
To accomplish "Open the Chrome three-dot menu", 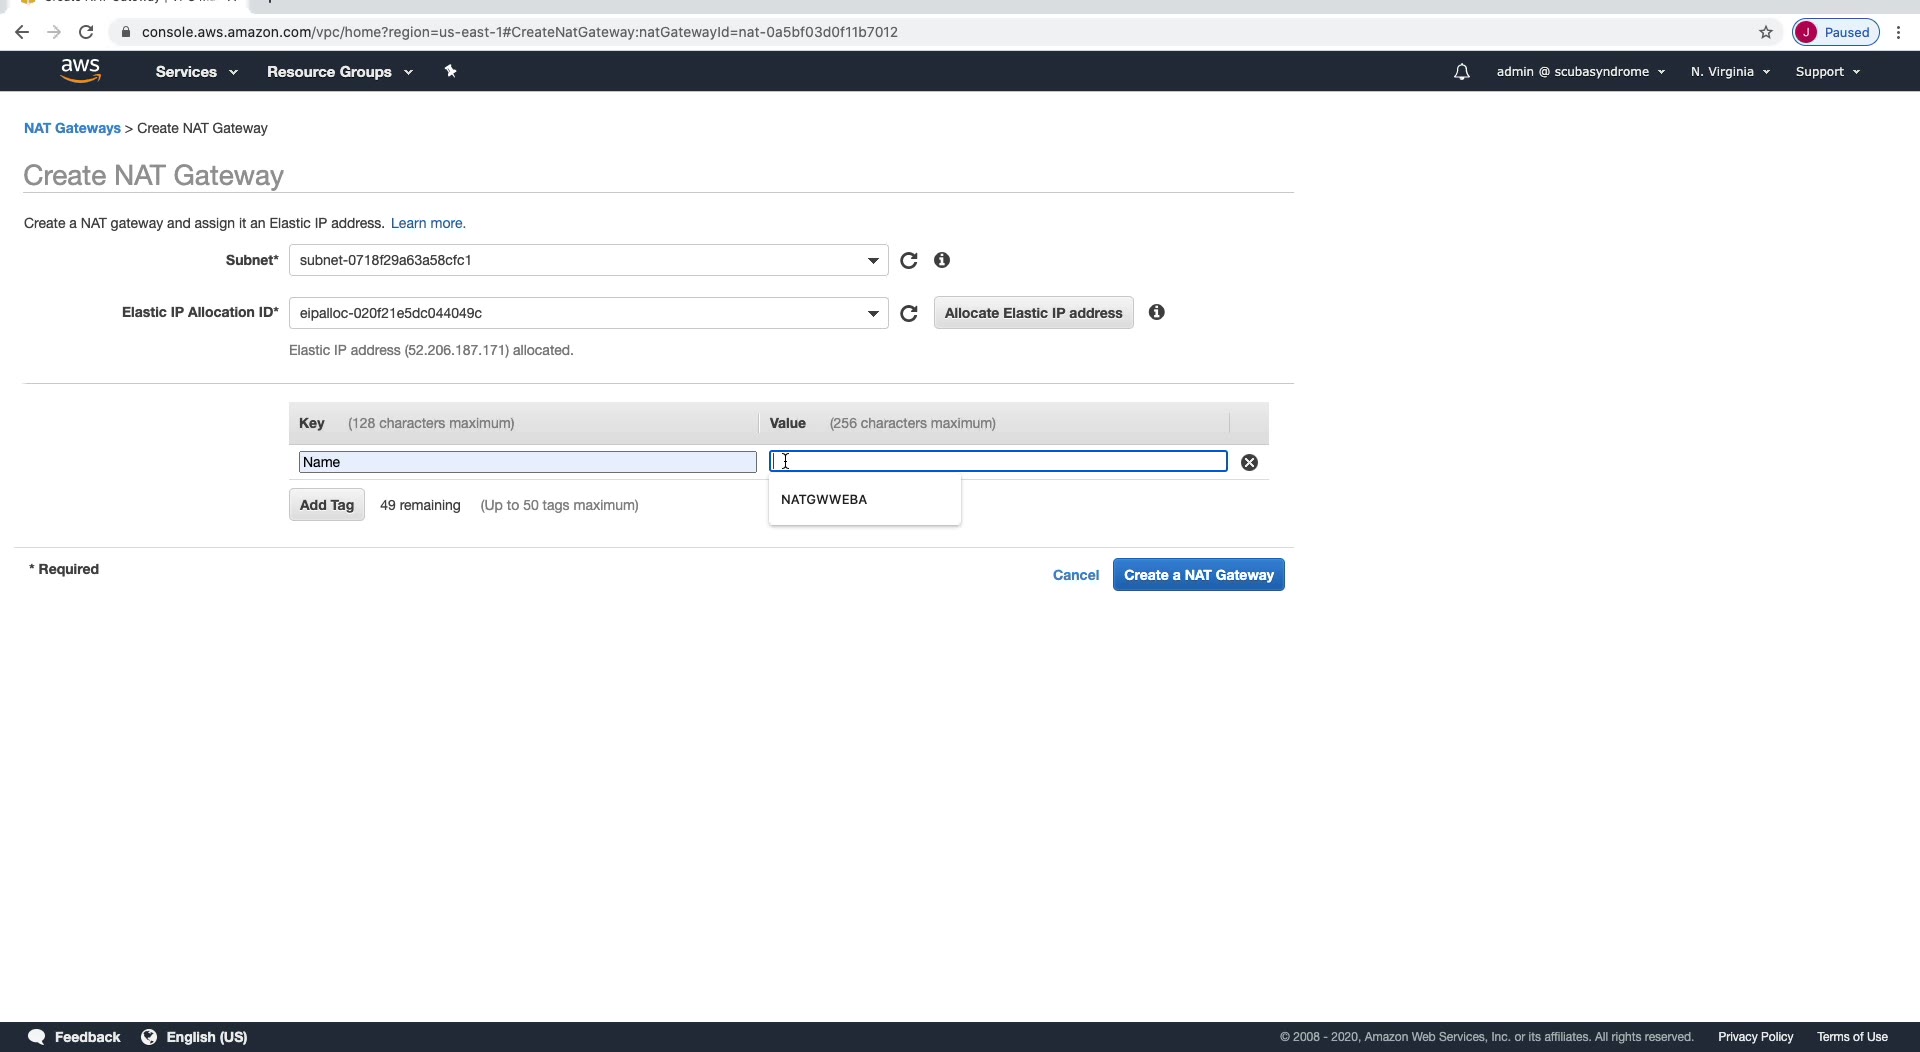I will (x=1898, y=32).
